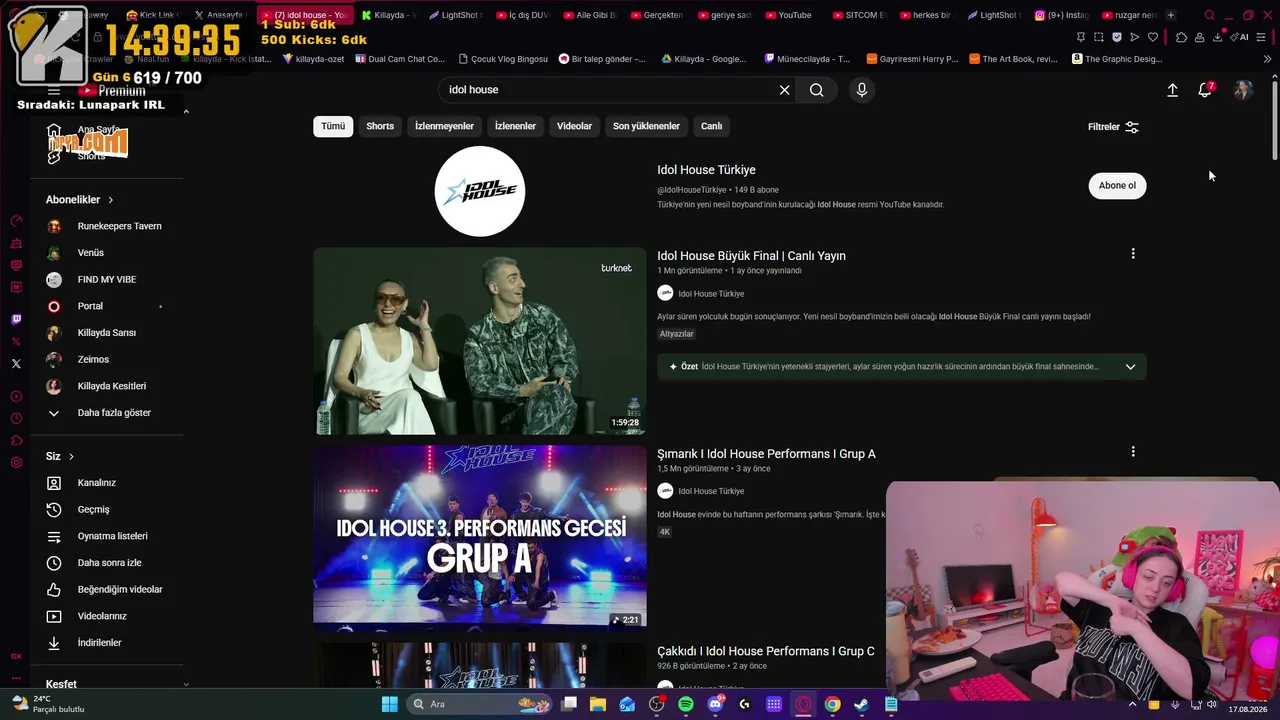Open 'Çakkıdı I Idol House Performans I Grup C' title
Viewport: 1280px width, 720px height.
click(x=765, y=651)
